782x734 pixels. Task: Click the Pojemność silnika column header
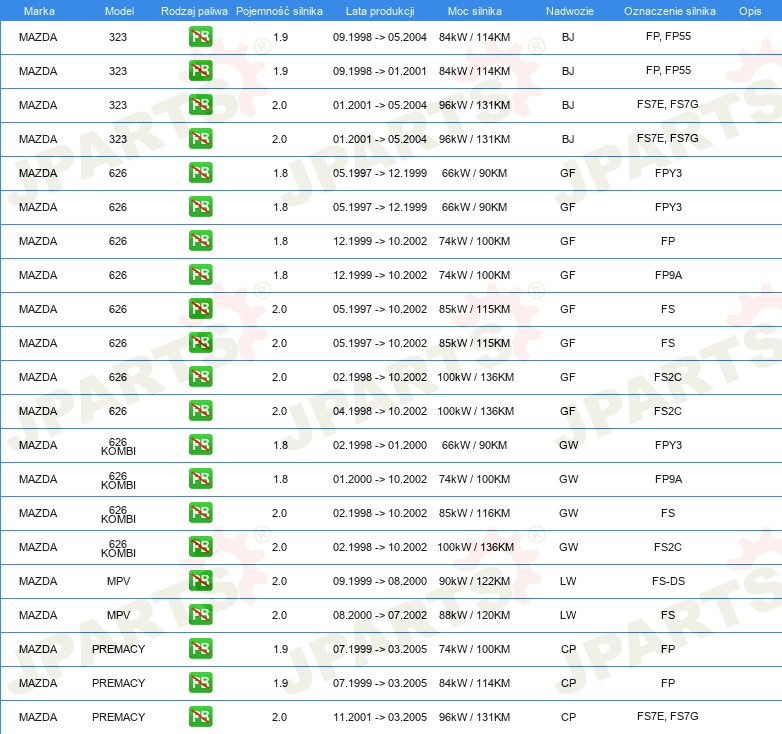coord(279,11)
